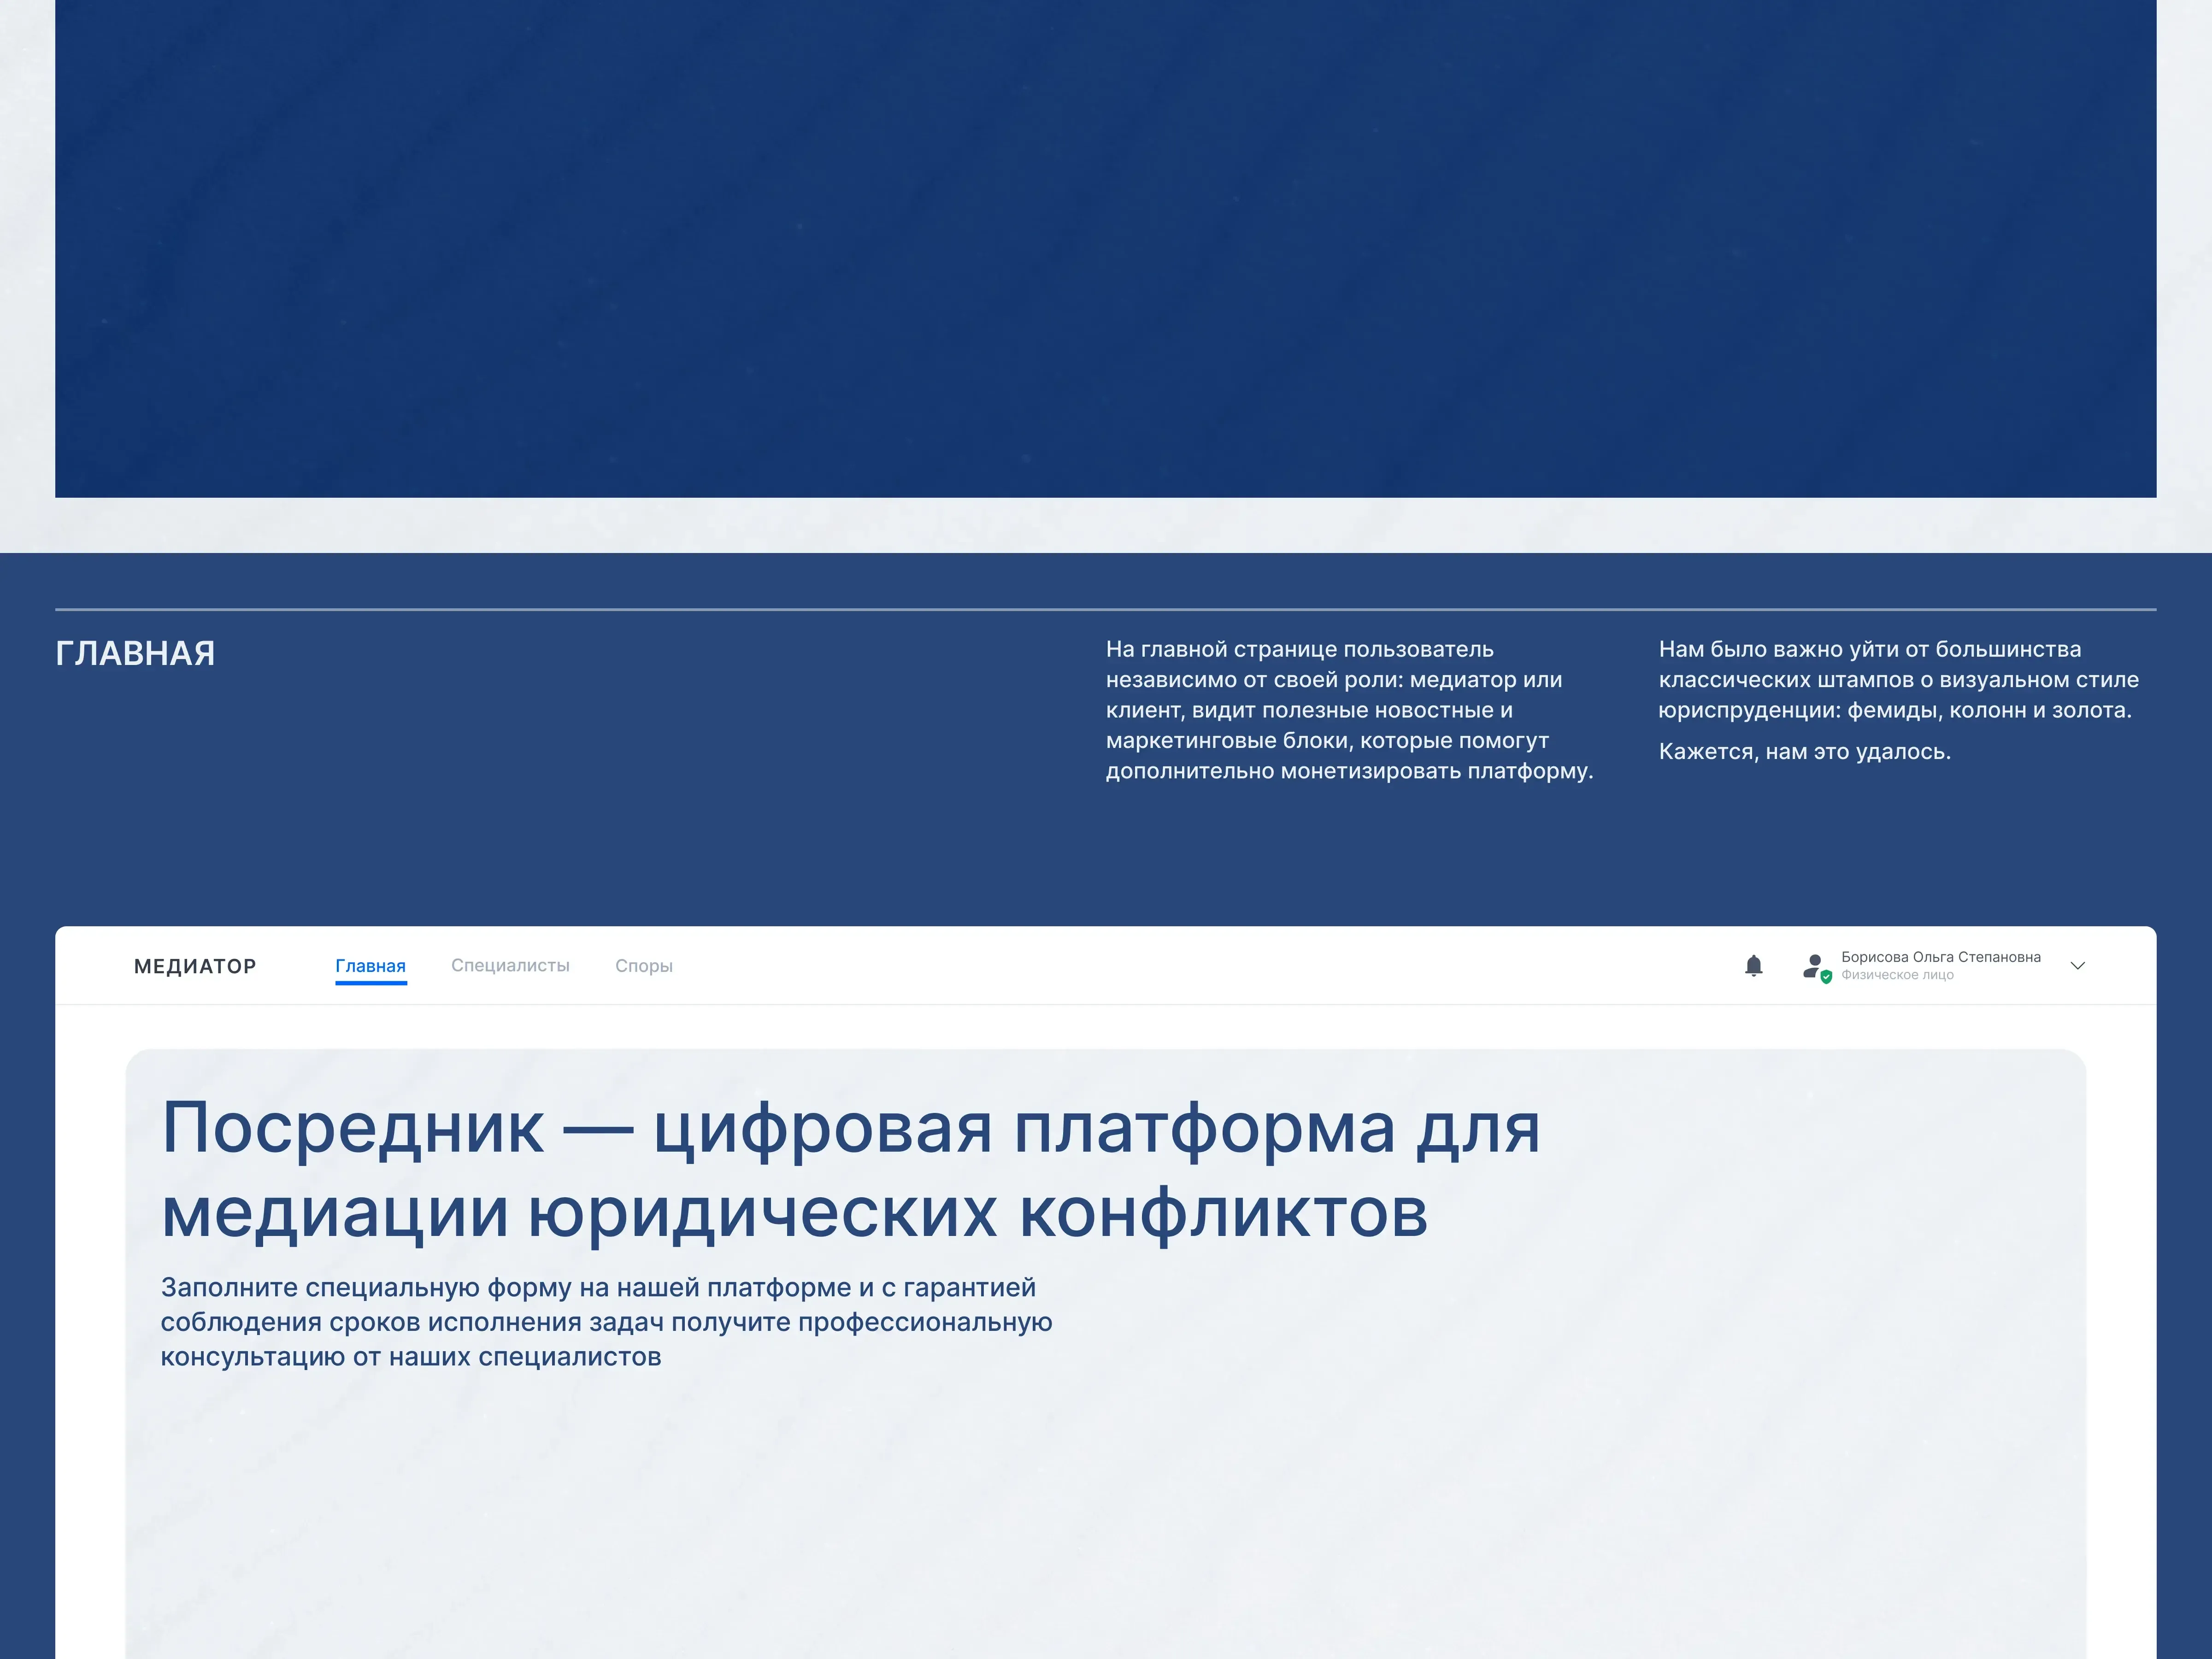Select the Главная navigation item
The image size is (2212, 1659).
pyautogui.click(x=370, y=965)
